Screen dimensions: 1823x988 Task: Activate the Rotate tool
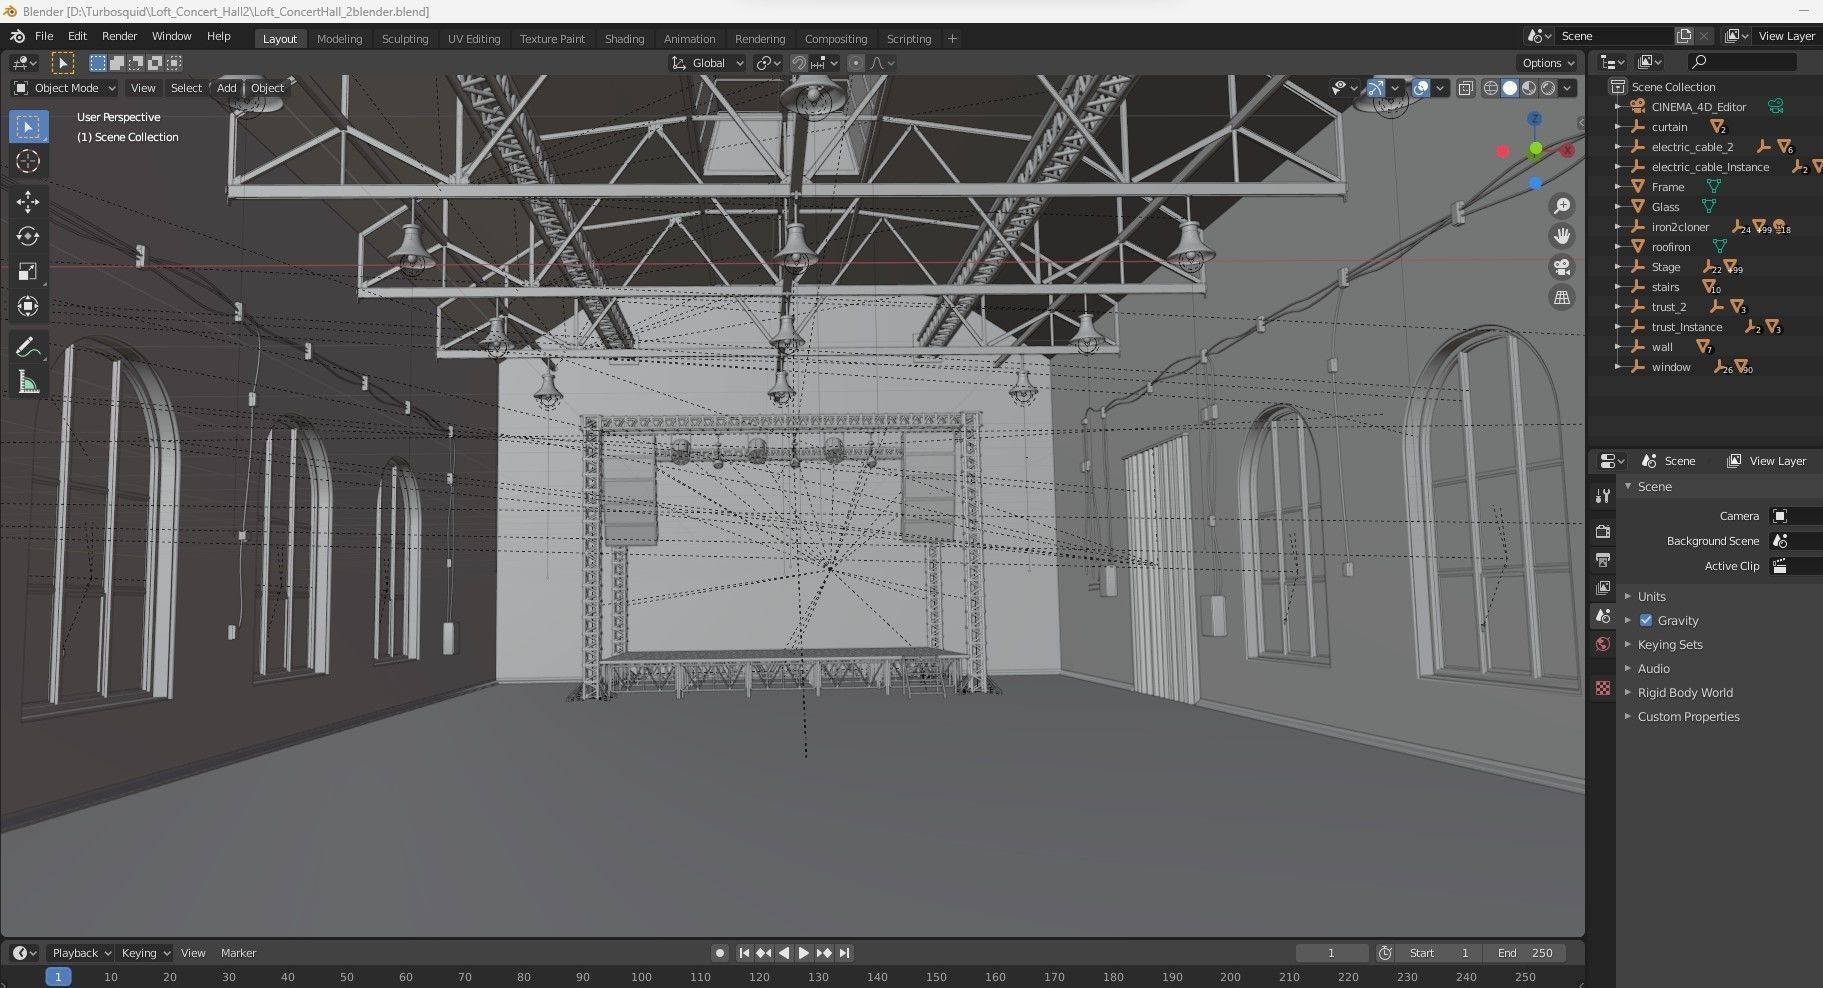tap(28, 236)
